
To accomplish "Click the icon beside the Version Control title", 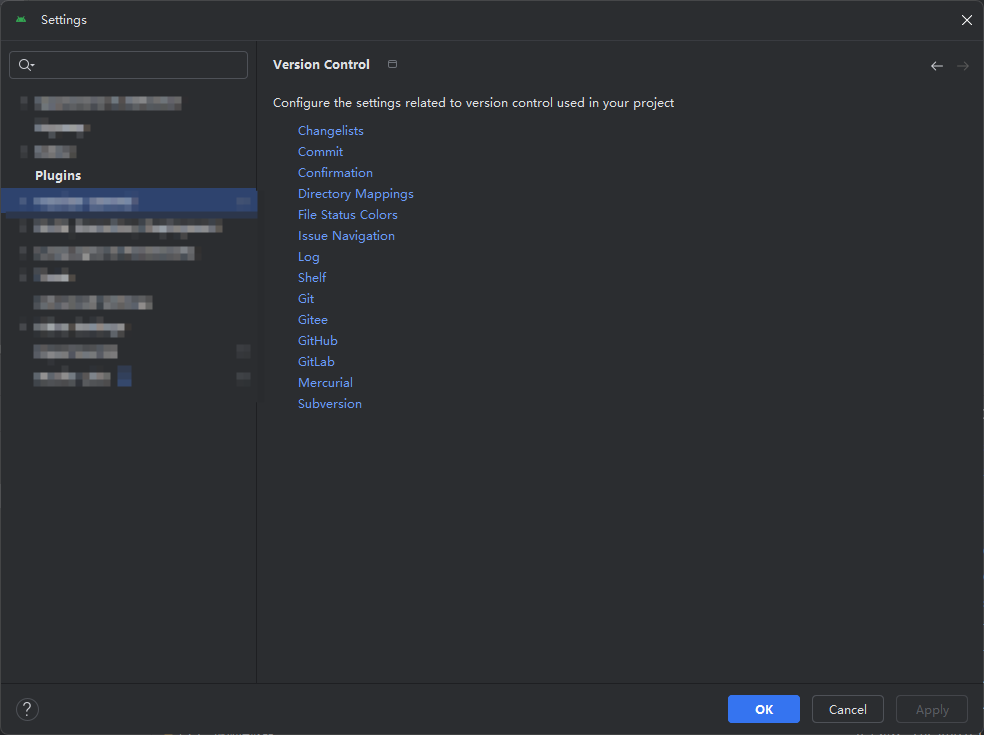I will [x=392, y=63].
